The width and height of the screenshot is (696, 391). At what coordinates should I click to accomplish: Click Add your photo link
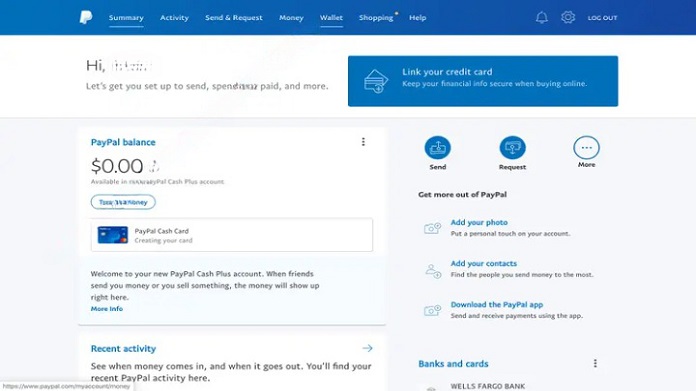(x=479, y=222)
